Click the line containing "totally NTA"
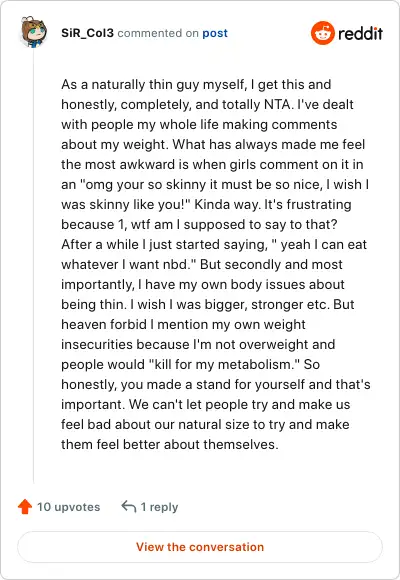Screen dimensions: 400x580 [207, 104]
